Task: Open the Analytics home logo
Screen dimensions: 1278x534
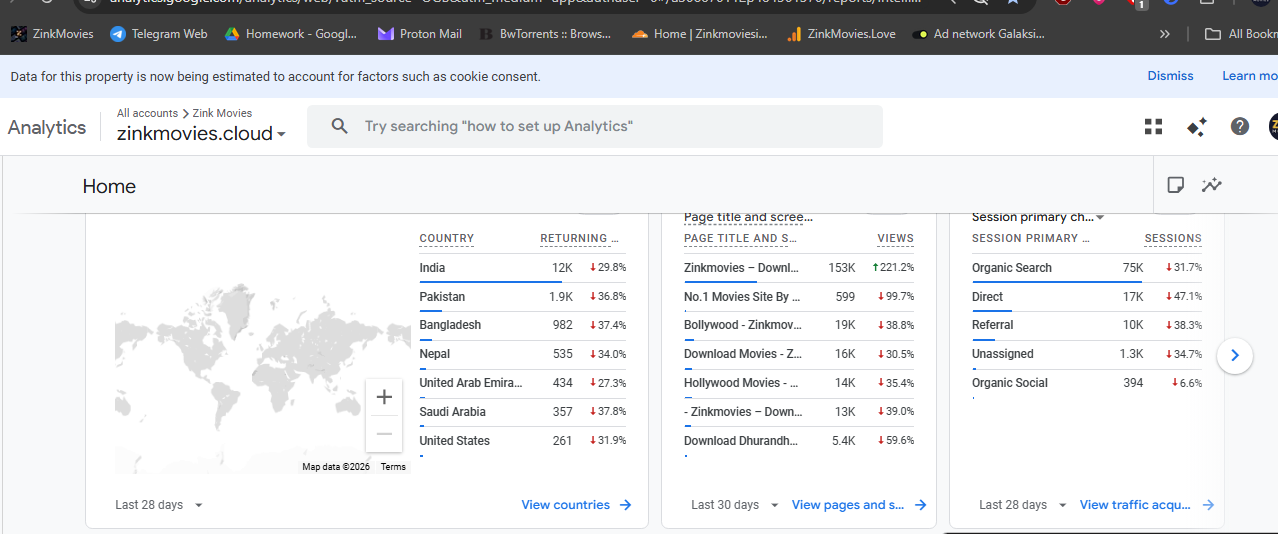Action: coord(47,127)
